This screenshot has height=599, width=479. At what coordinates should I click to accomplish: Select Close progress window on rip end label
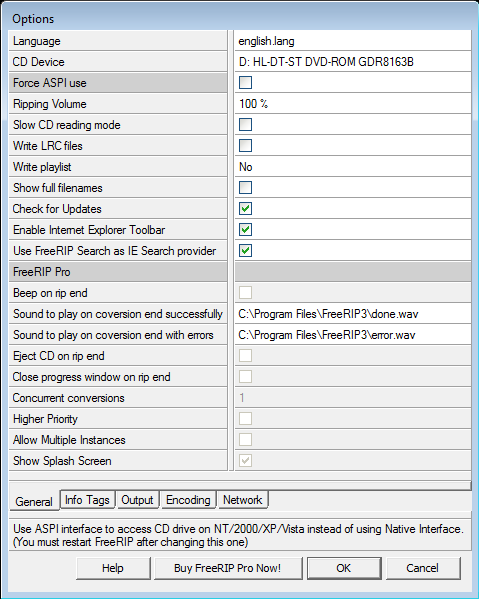point(118,377)
